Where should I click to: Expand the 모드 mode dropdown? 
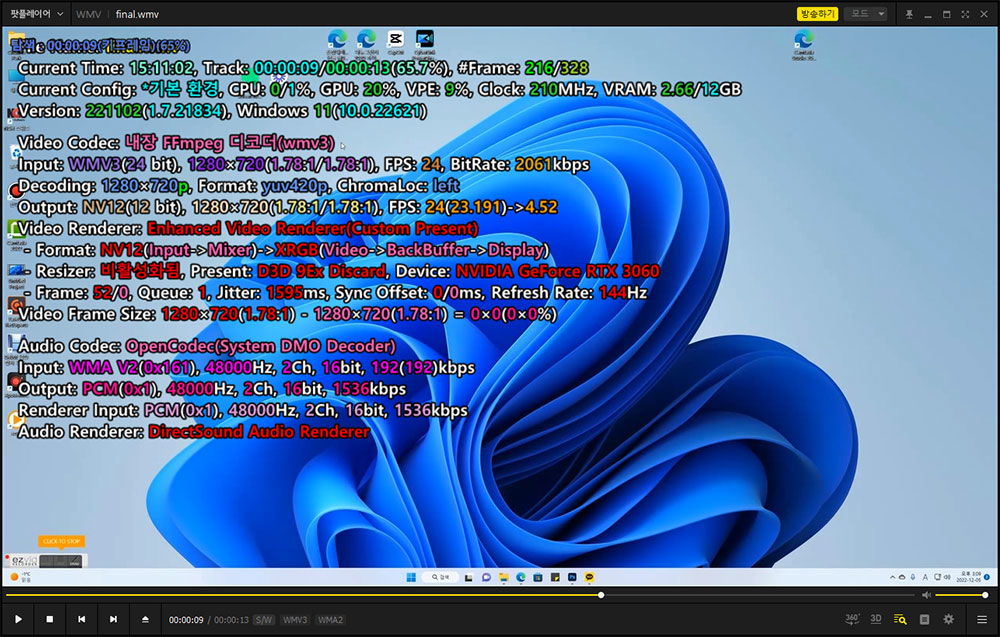point(865,13)
